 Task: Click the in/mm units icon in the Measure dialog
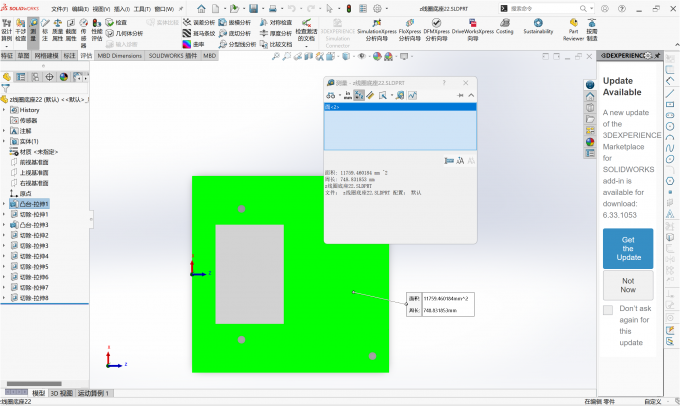point(347,95)
